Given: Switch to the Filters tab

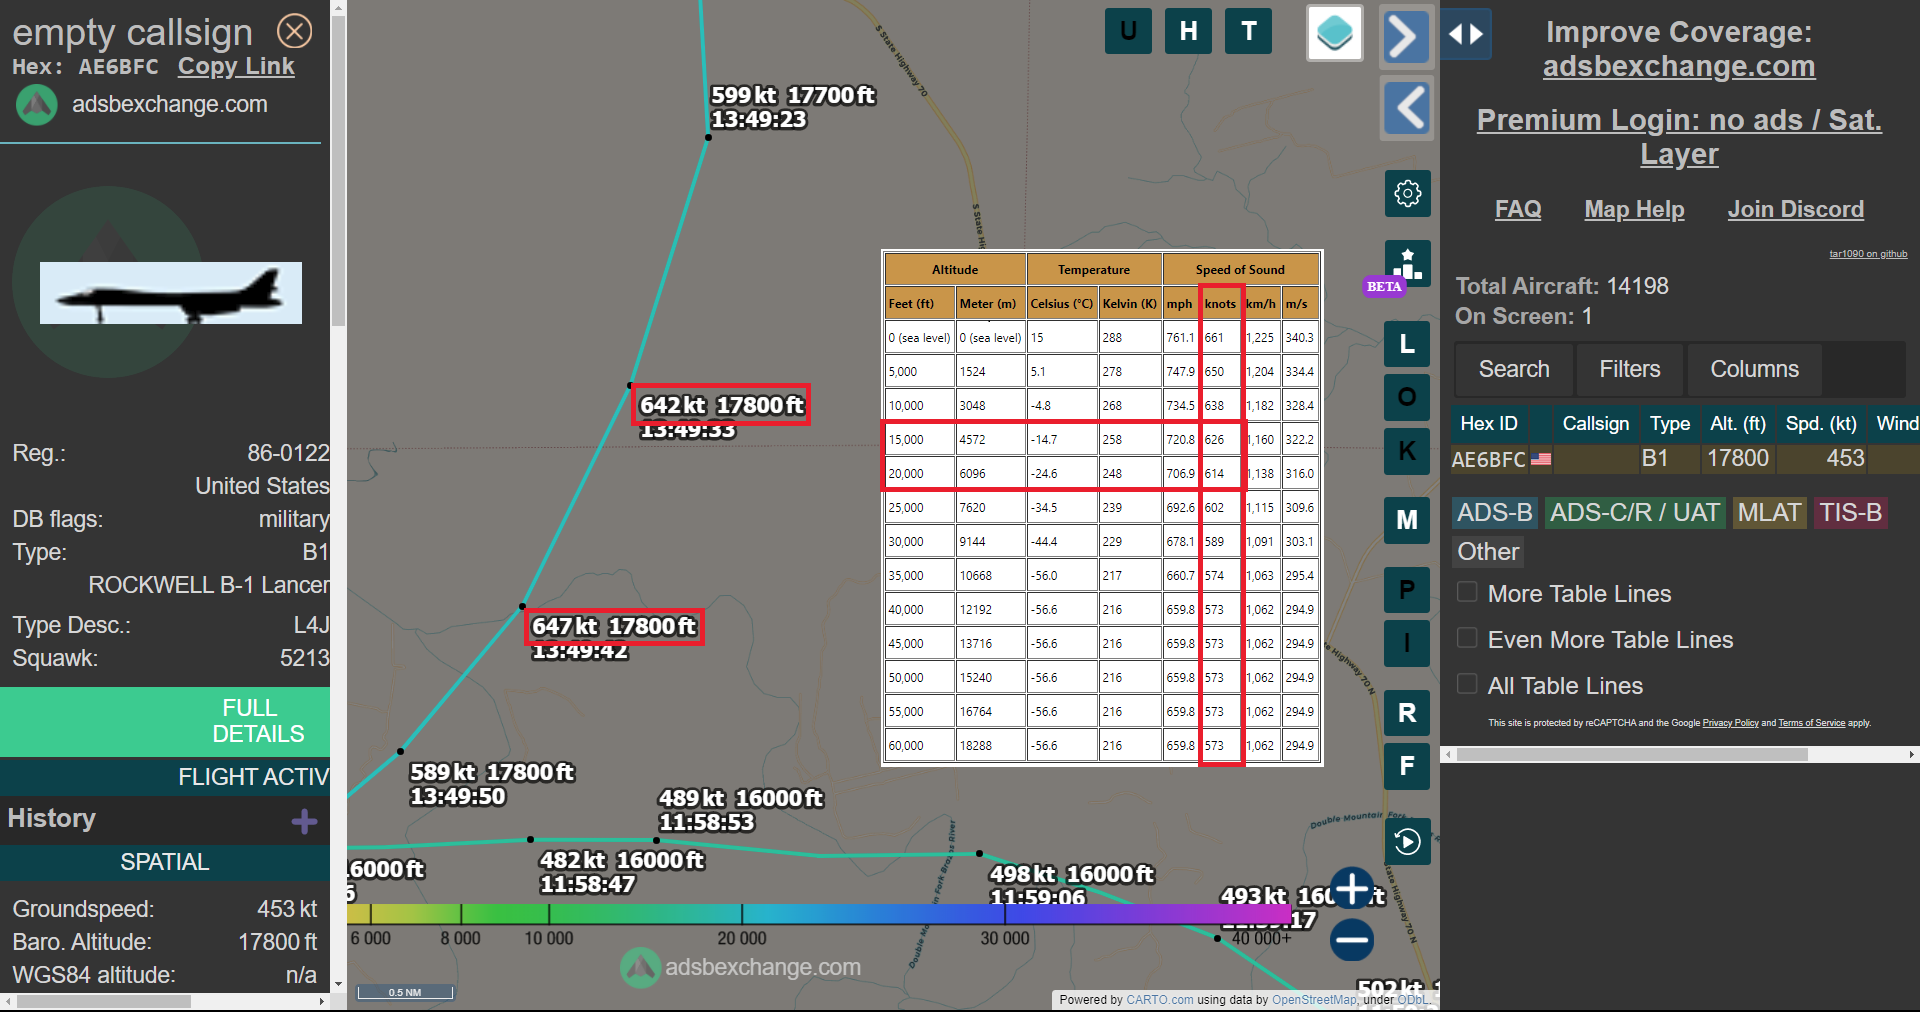Looking at the screenshot, I should [x=1629, y=370].
